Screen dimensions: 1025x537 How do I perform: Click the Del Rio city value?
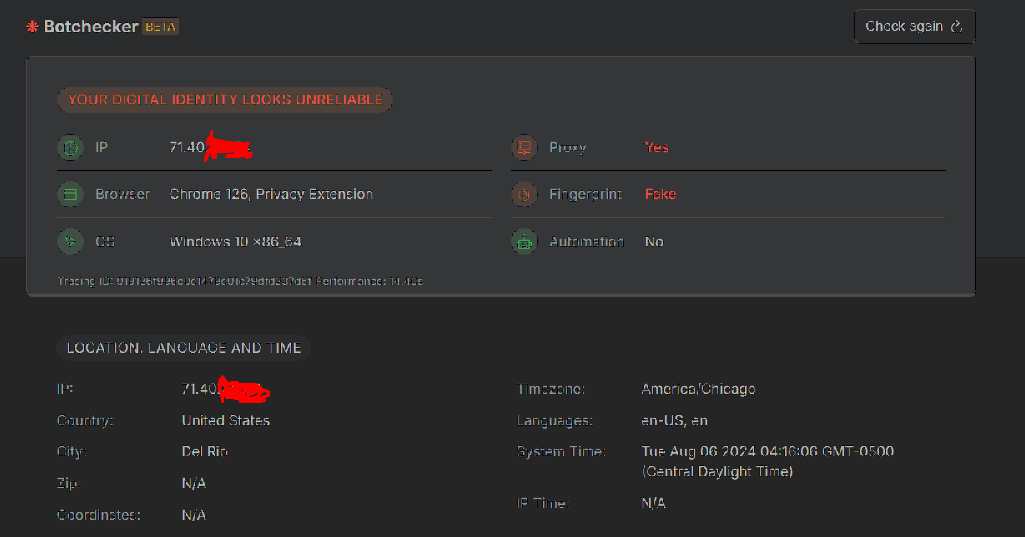coord(205,451)
